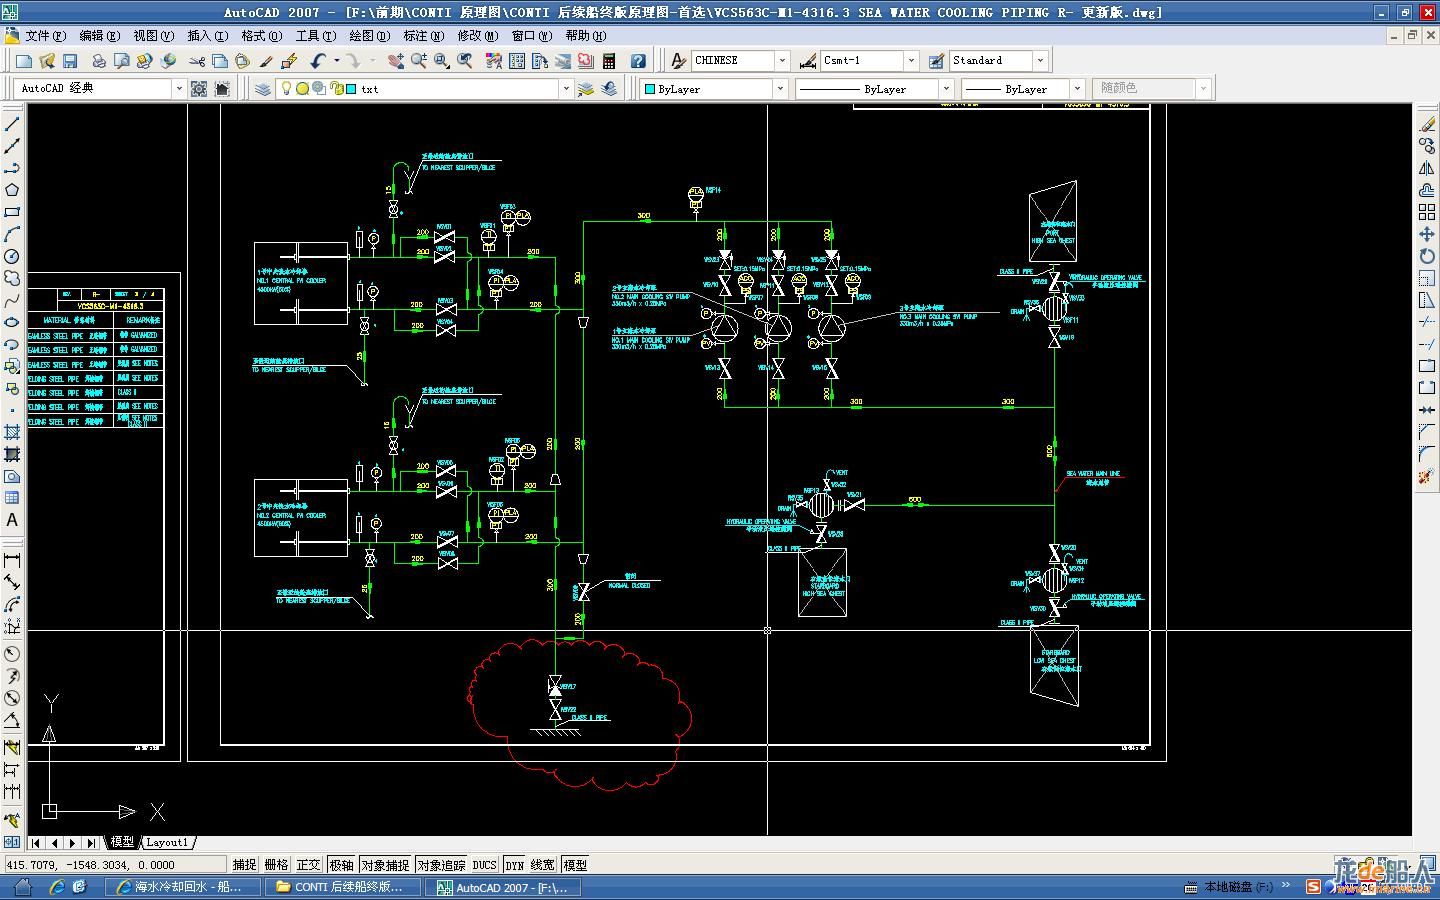Click the Workspace Settings gear icon

coord(199,89)
